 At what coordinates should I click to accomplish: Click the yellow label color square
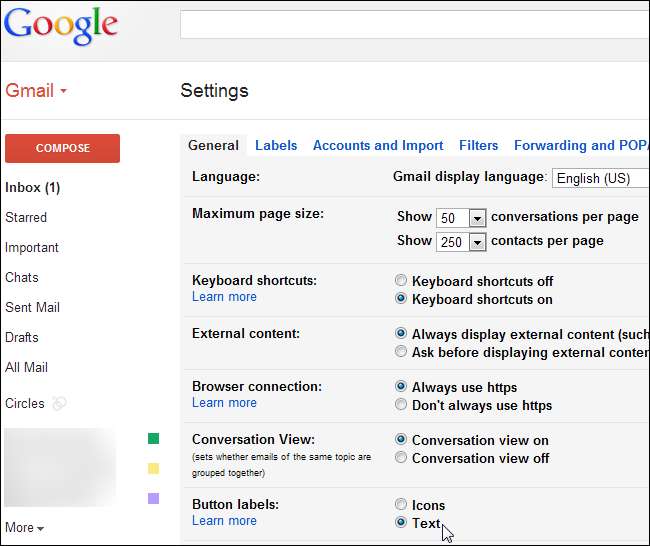click(x=153, y=468)
